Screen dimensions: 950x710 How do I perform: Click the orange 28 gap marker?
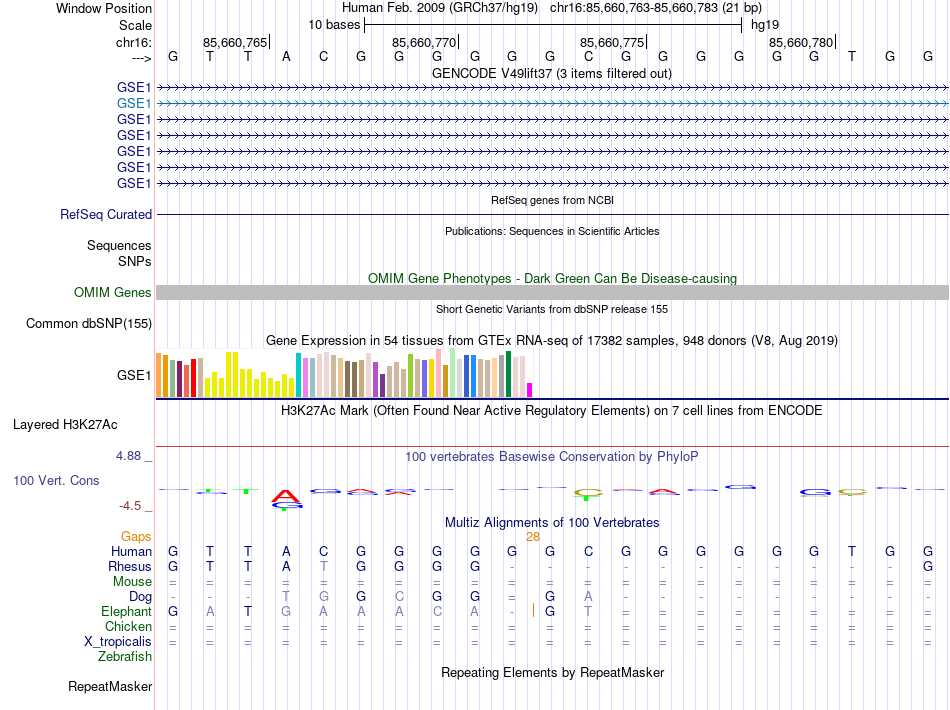[x=533, y=537]
